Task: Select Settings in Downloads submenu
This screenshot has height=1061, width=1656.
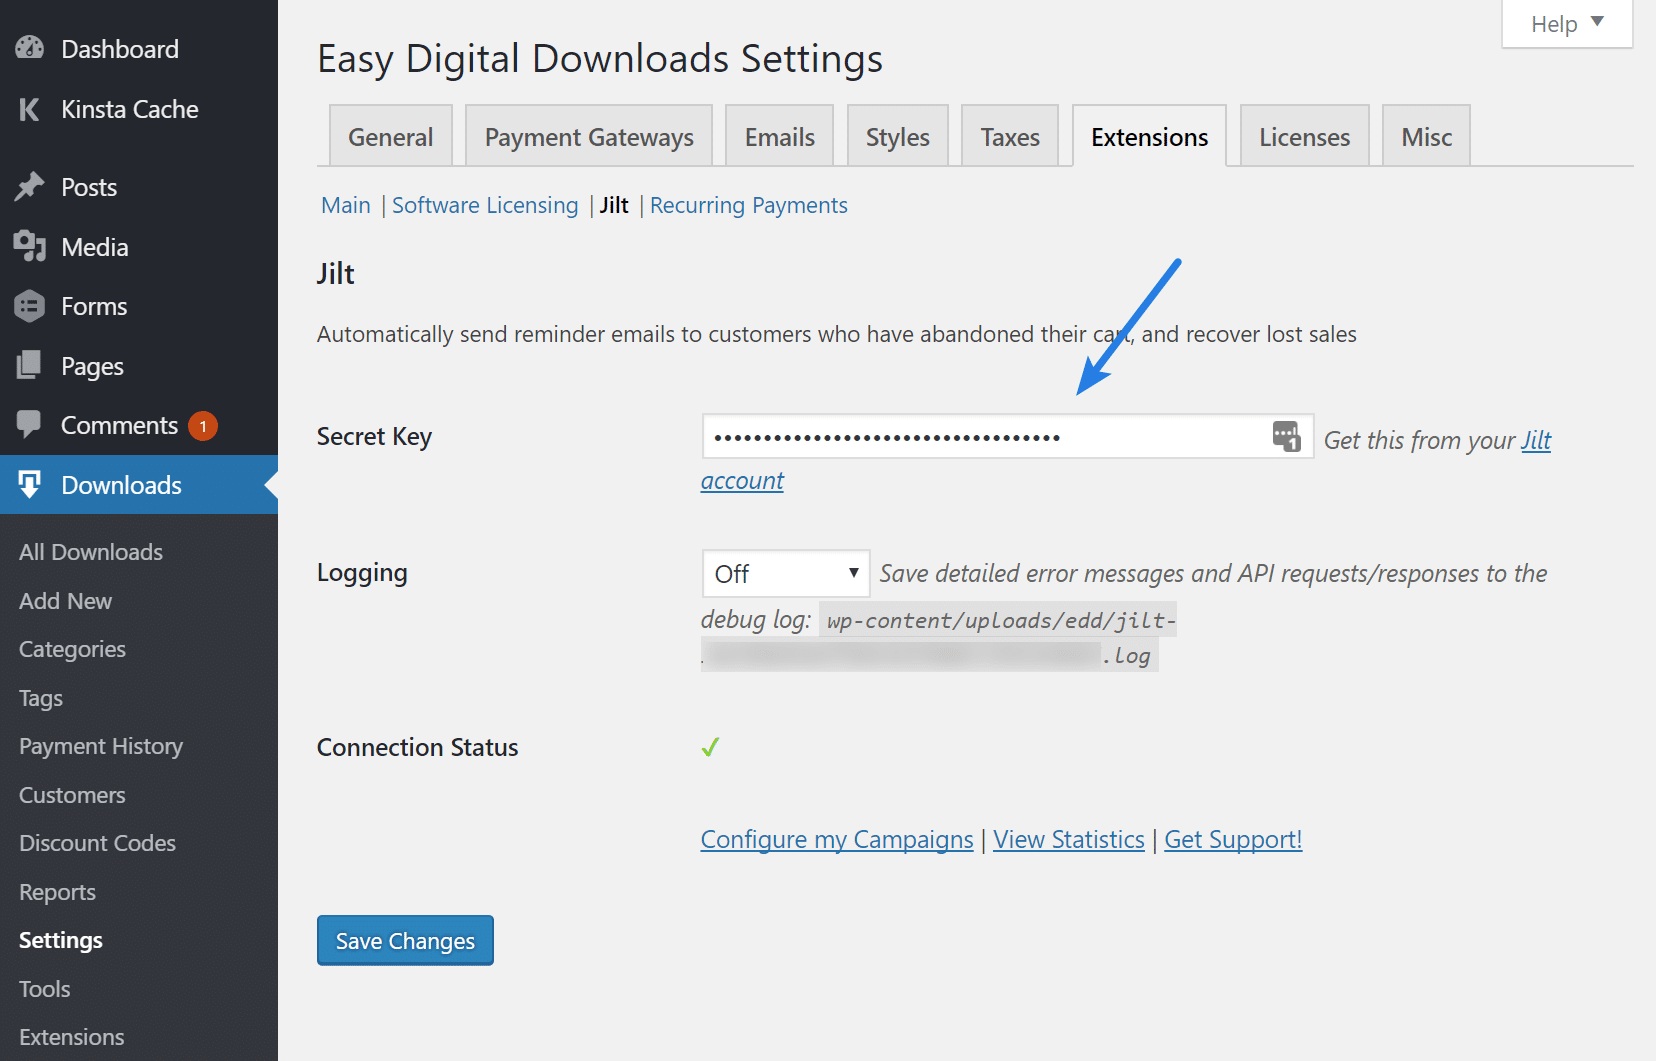Action: [x=61, y=940]
